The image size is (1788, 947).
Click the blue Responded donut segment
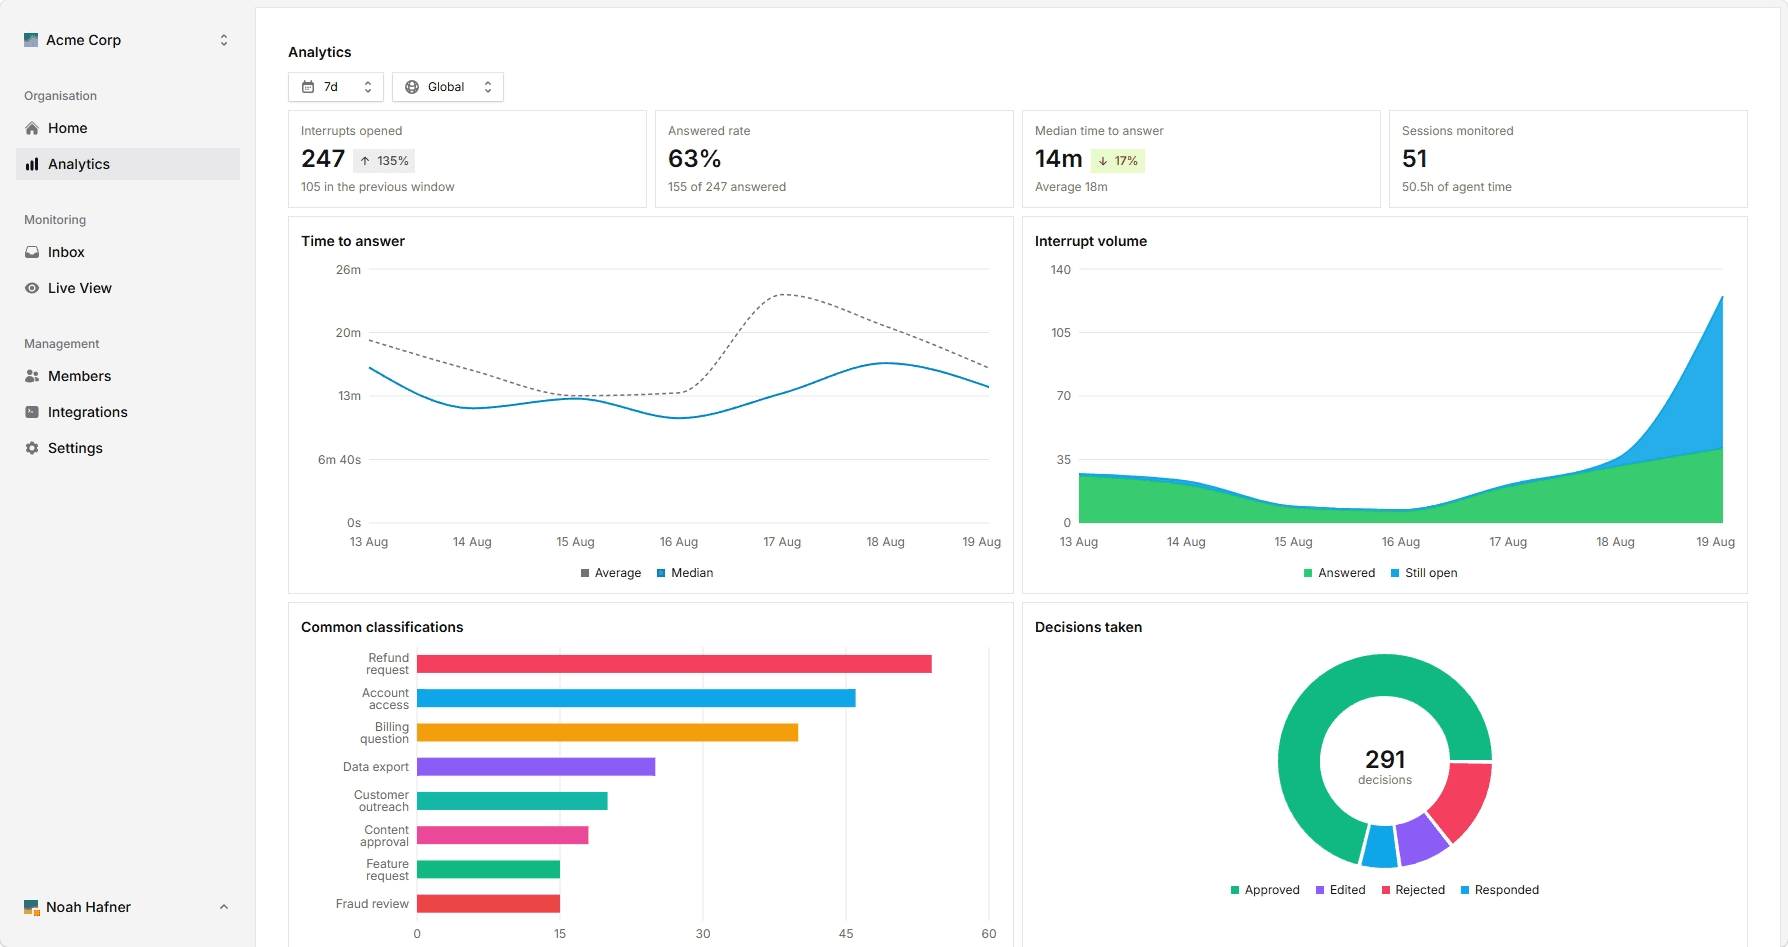[1380, 847]
